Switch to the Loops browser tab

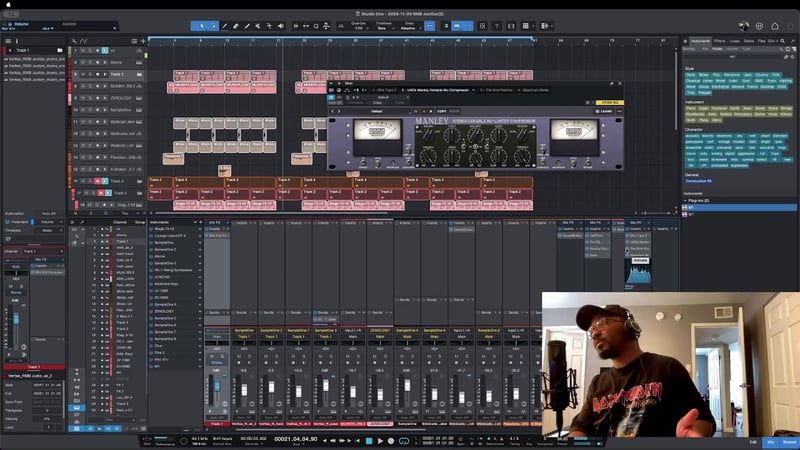pyautogui.click(x=734, y=41)
